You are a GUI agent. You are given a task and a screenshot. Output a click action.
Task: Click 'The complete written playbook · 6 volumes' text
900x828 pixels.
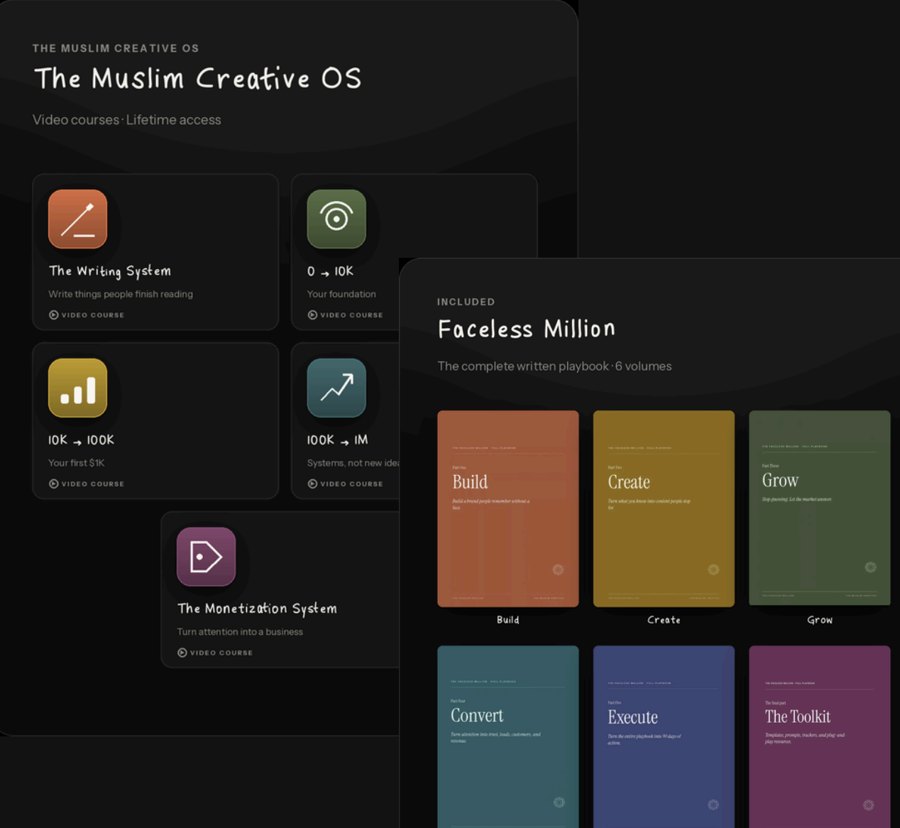point(554,366)
